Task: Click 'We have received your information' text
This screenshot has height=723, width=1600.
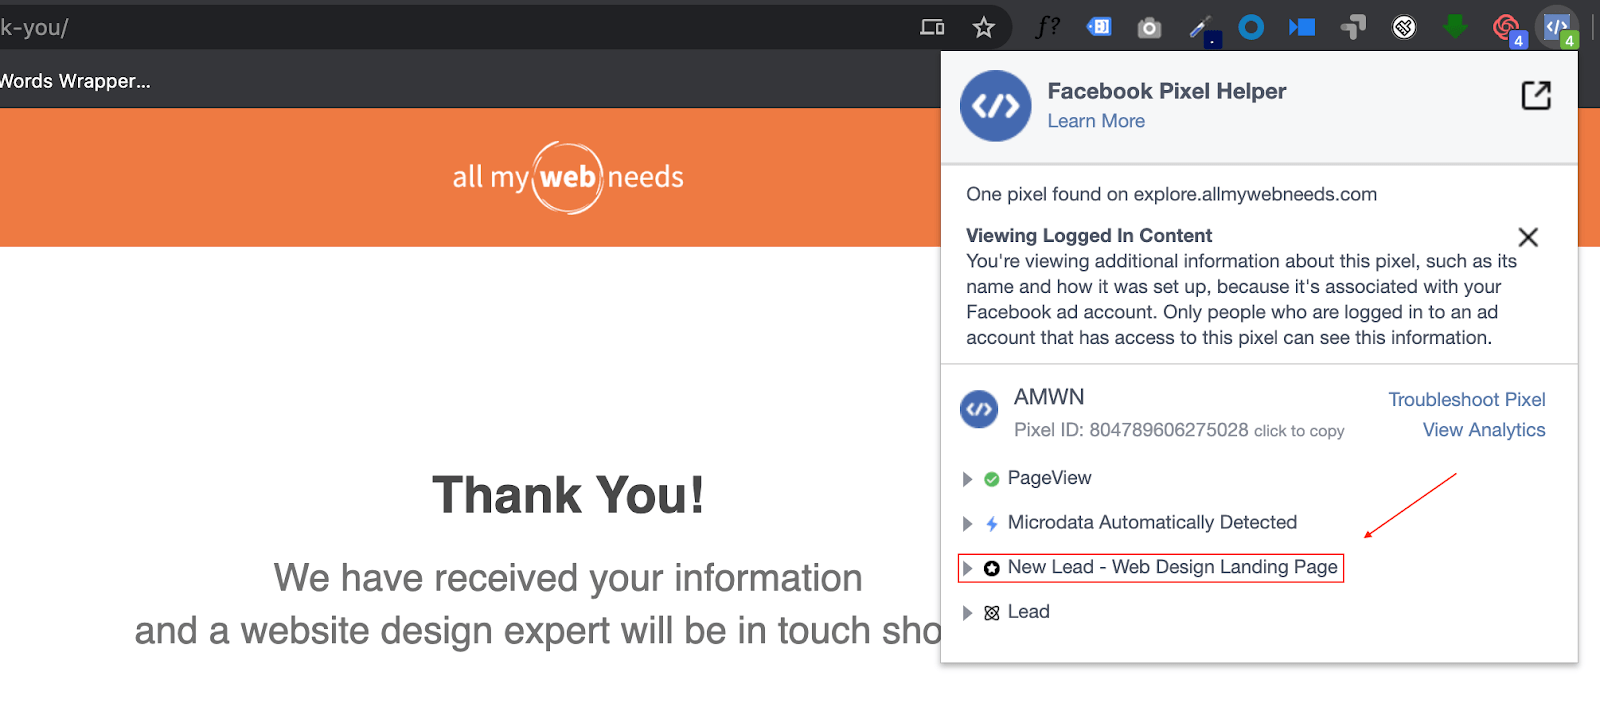Action: tap(568, 578)
